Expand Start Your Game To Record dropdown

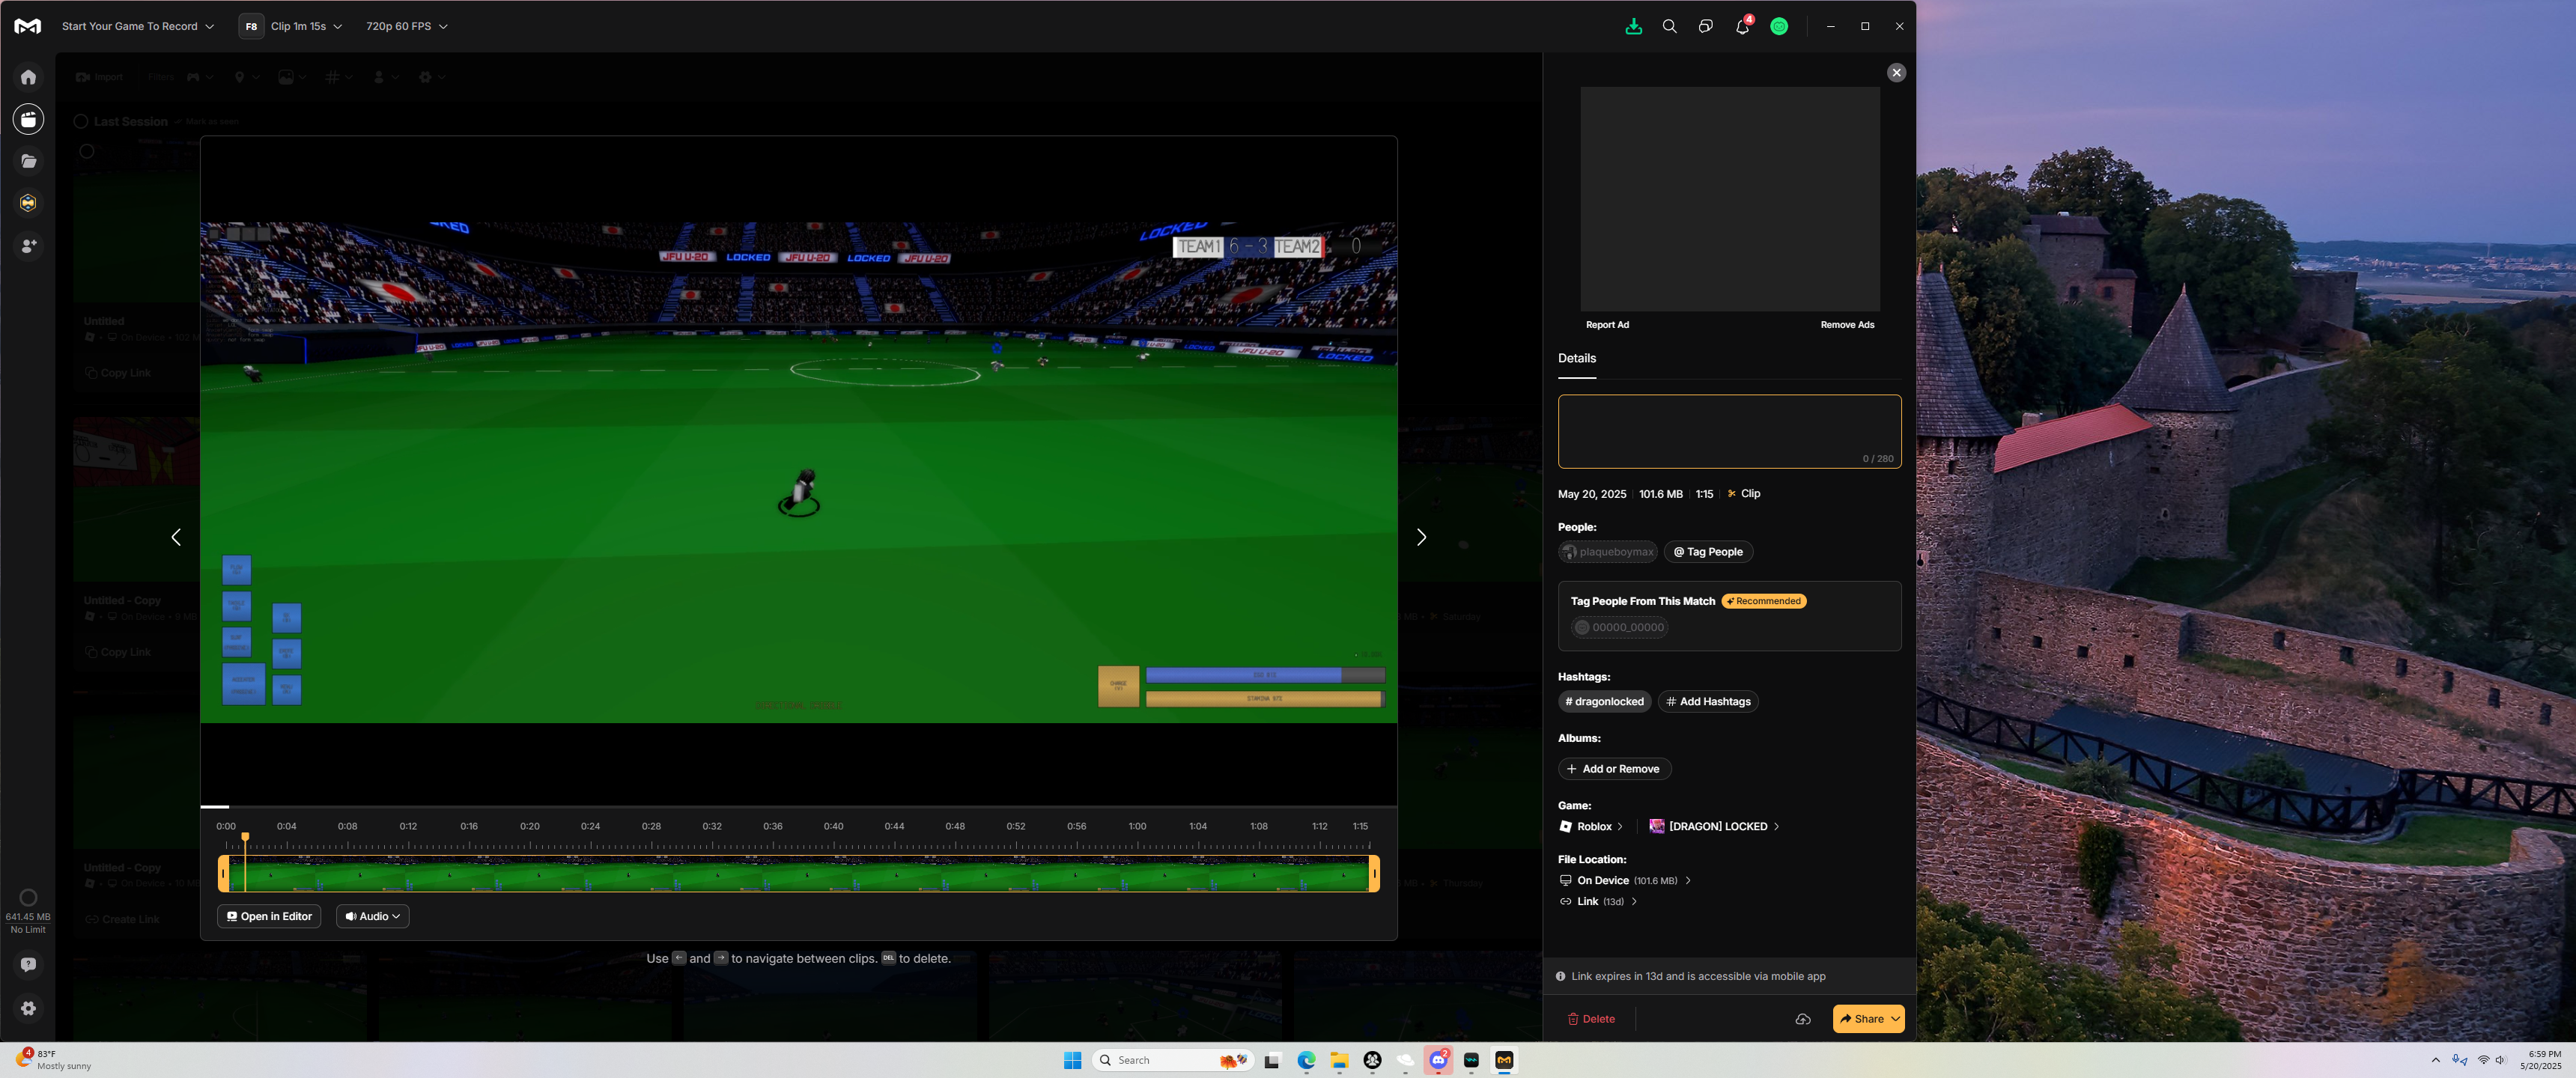[x=138, y=26]
